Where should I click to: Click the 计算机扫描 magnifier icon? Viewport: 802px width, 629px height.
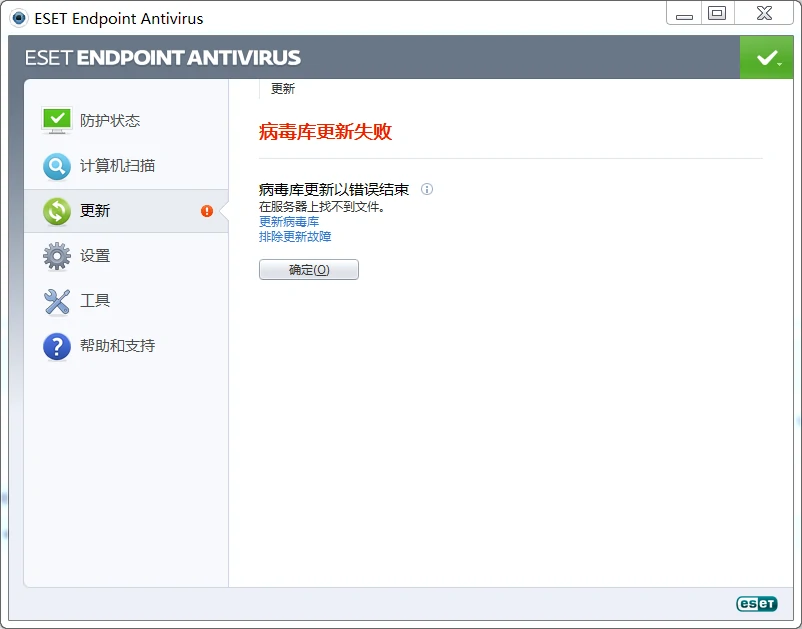pyautogui.click(x=57, y=166)
